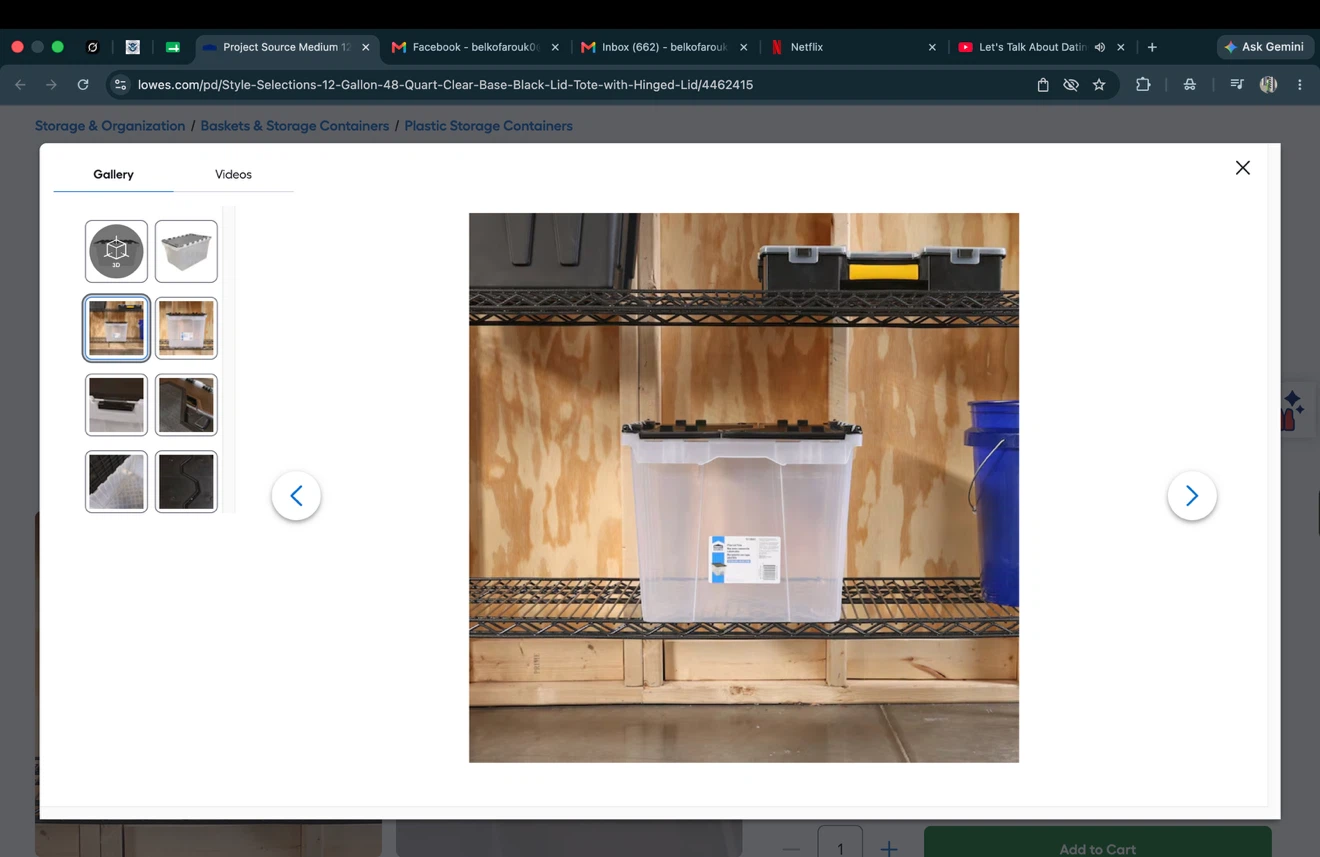Open the Chrome three-dot menu
The height and width of the screenshot is (857, 1320).
1300,85
